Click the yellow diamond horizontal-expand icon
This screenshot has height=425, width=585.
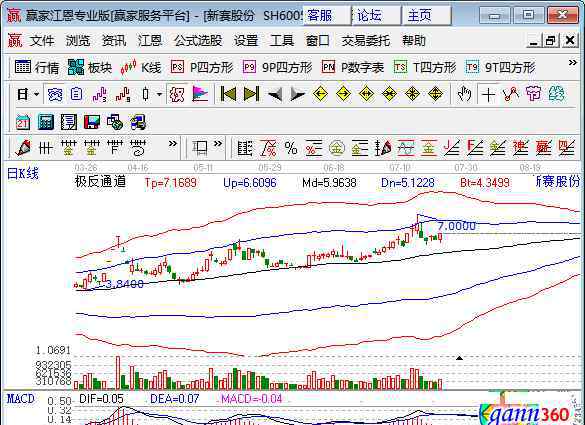click(366, 94)
